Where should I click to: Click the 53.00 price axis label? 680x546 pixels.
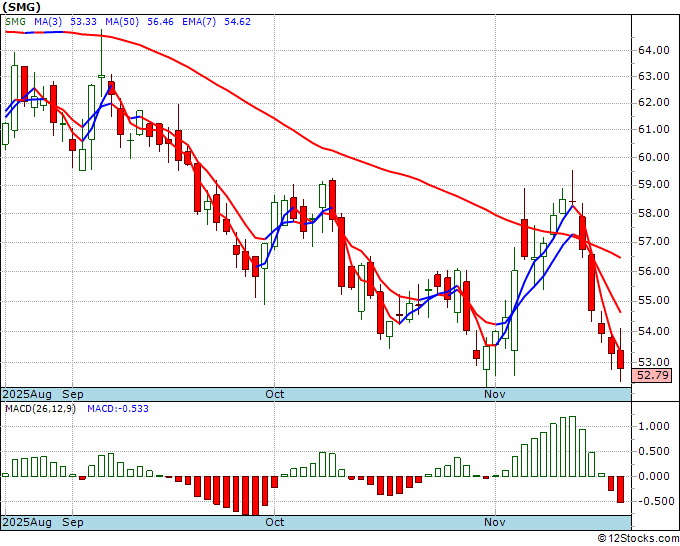[x=654, y=362]
